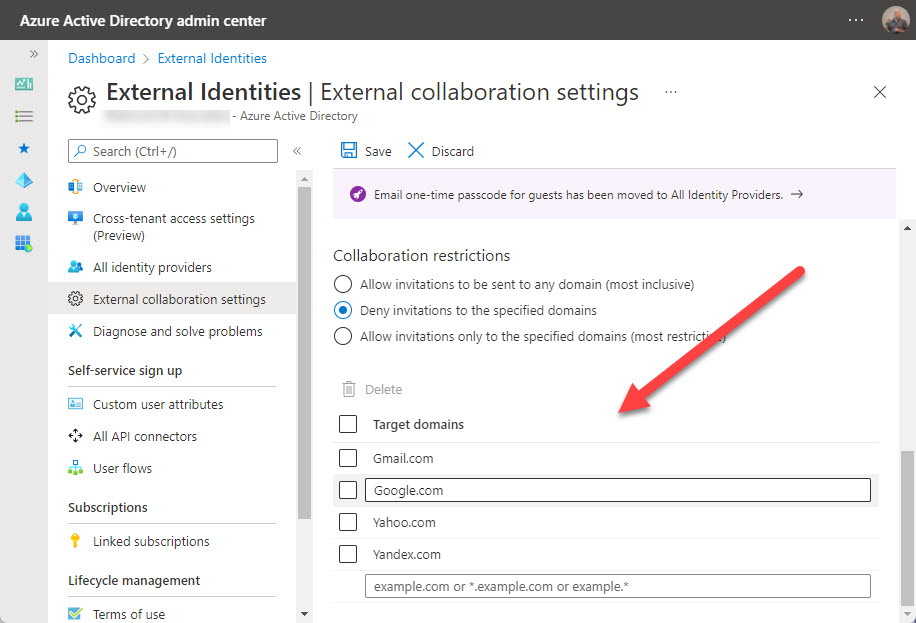Click Diagnose and solve problems icon
The width and height of the screenshot is (916, 623).
pos(75,331)
